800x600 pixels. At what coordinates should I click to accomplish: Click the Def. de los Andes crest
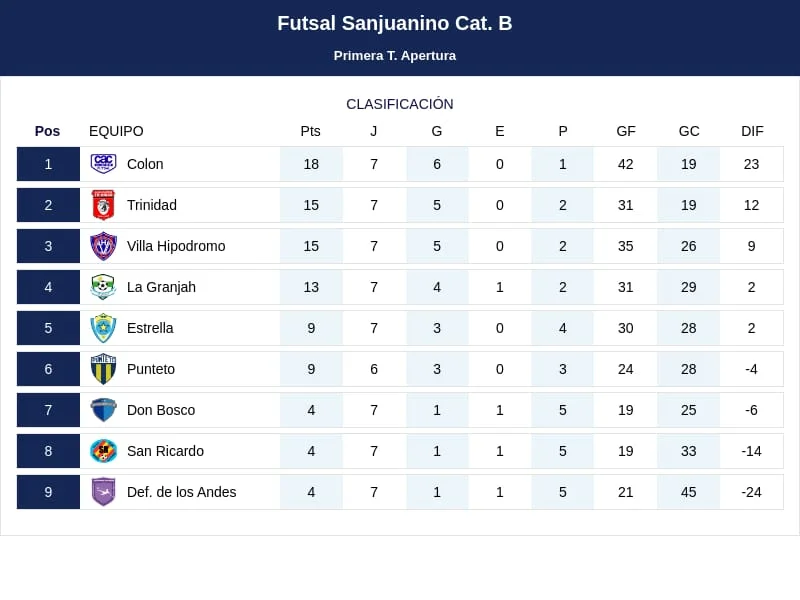click(x=103, y=492)
